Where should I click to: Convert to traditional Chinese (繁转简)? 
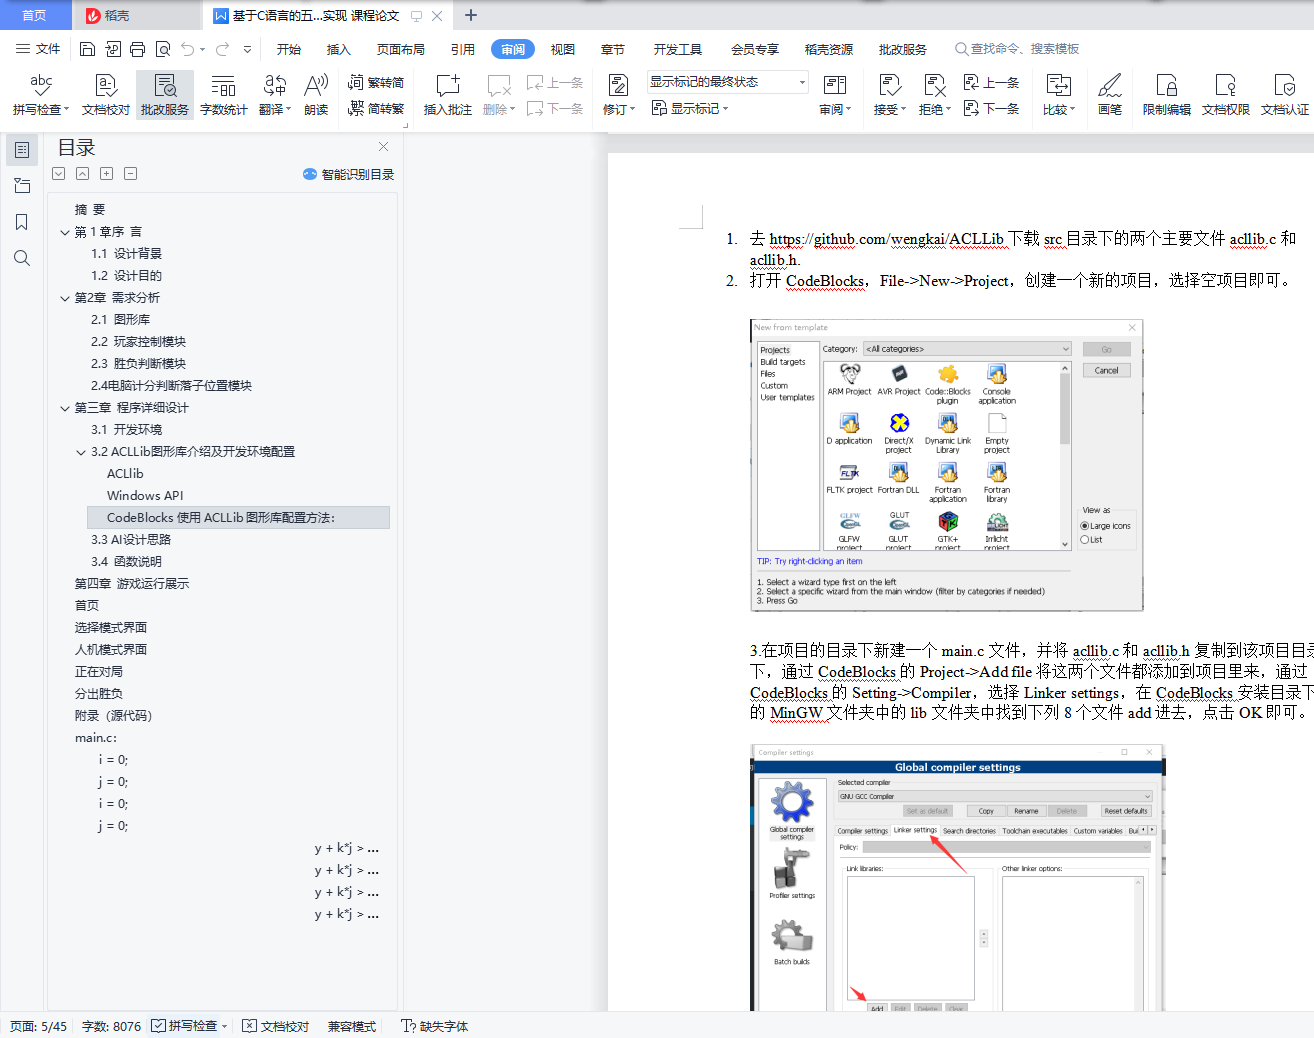point(376,83)
